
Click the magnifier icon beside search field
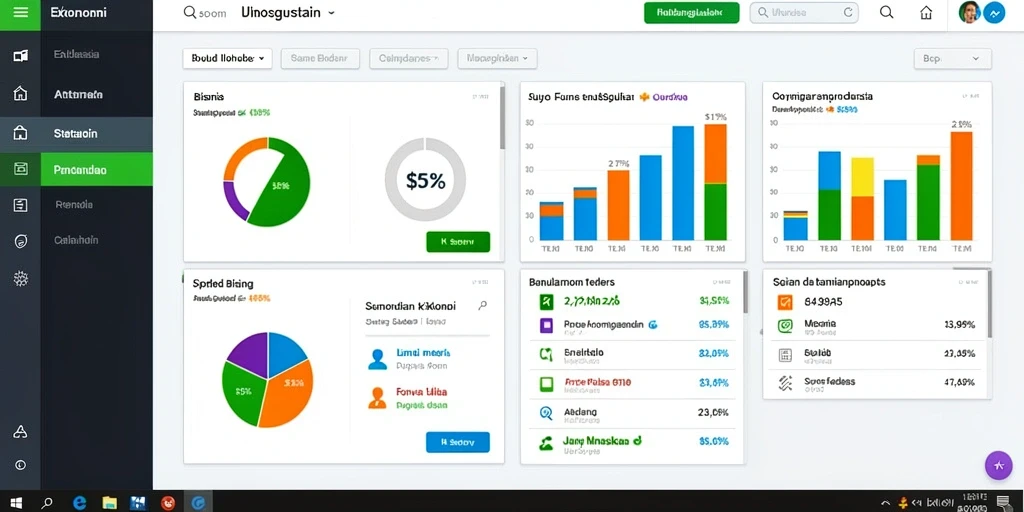pyautogui.click(x=886, y=12)
